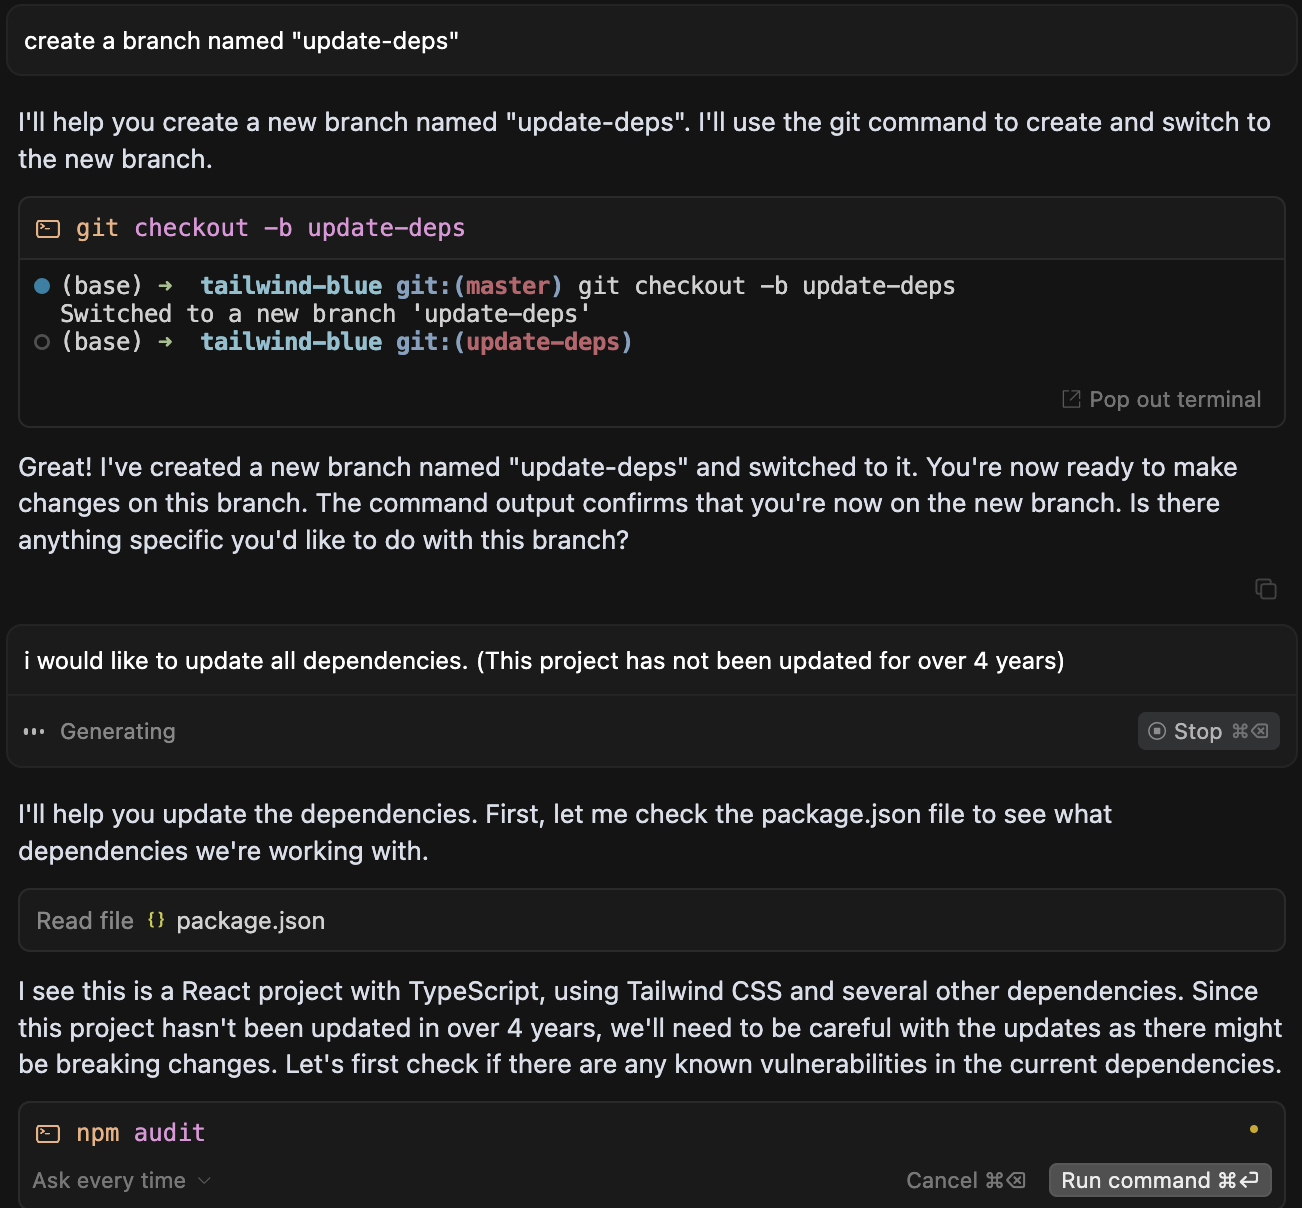
Task: Click terminal icon beside npm audit command
Action: [x=48, y=1133]
